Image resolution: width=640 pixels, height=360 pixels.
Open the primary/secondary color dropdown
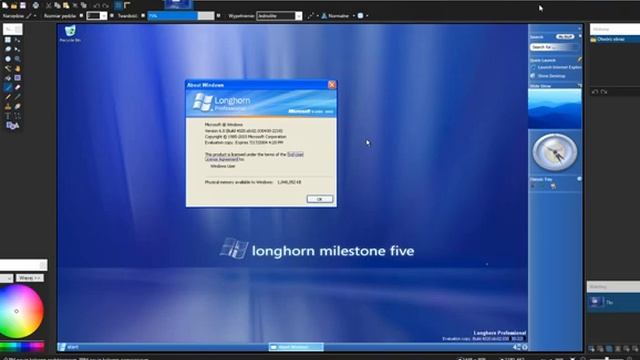pos(7,278)
